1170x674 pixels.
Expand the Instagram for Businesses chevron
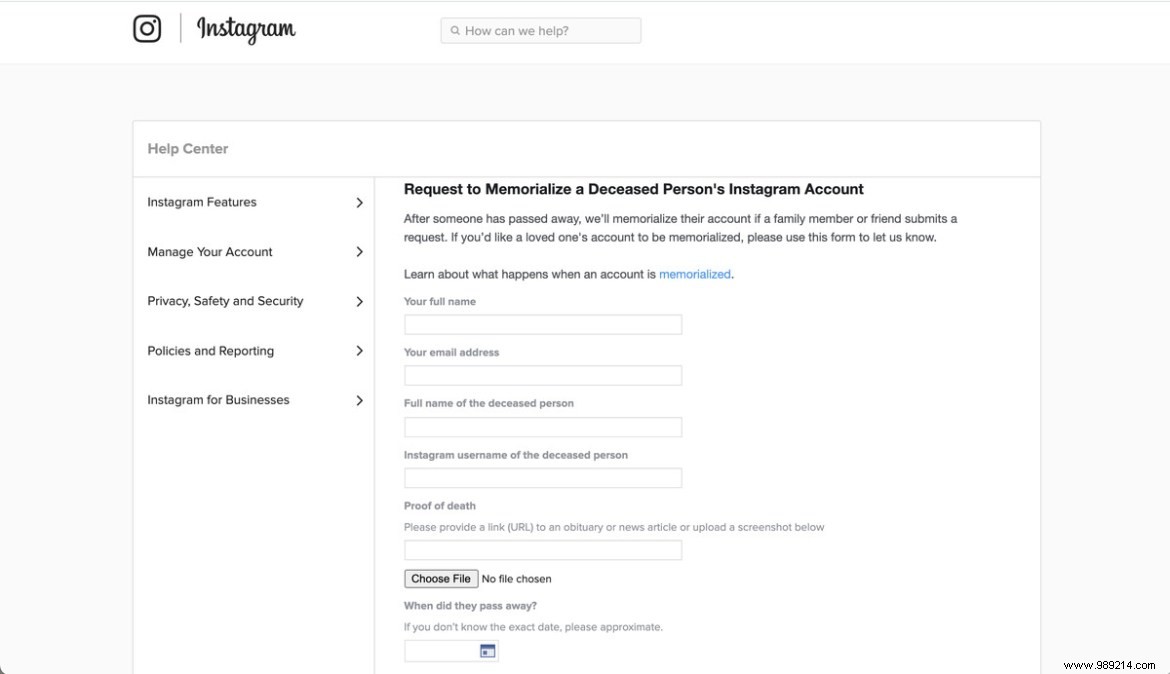[x=359, y=400]
